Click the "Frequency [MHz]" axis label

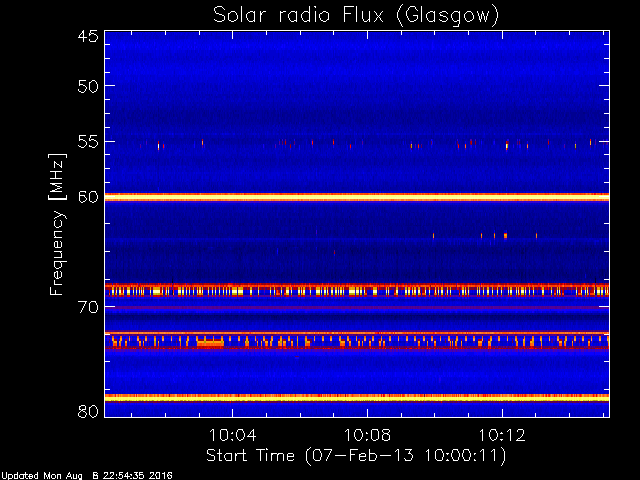(x=57, y=224)
